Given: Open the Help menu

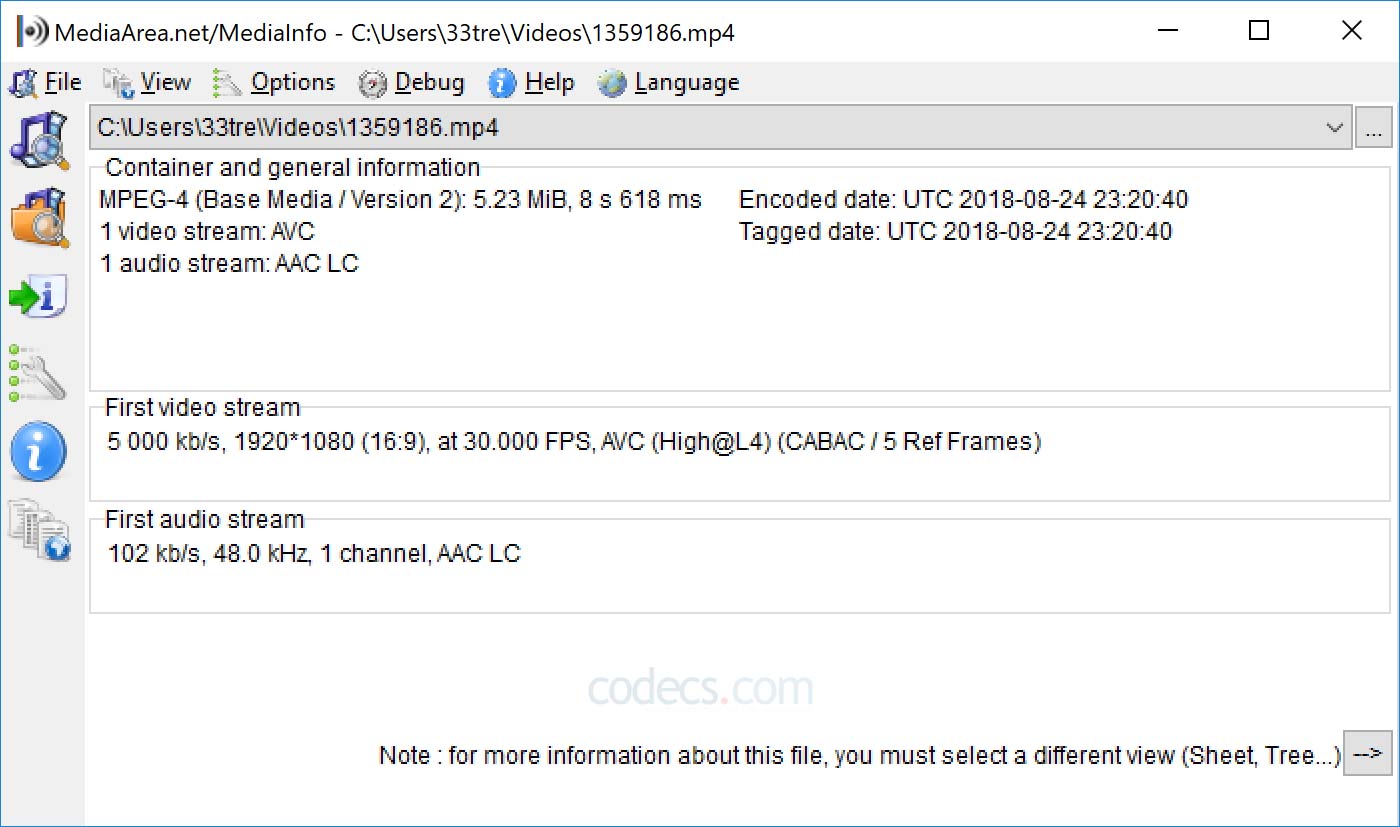Looking at the screenshot, I should 549,82.
